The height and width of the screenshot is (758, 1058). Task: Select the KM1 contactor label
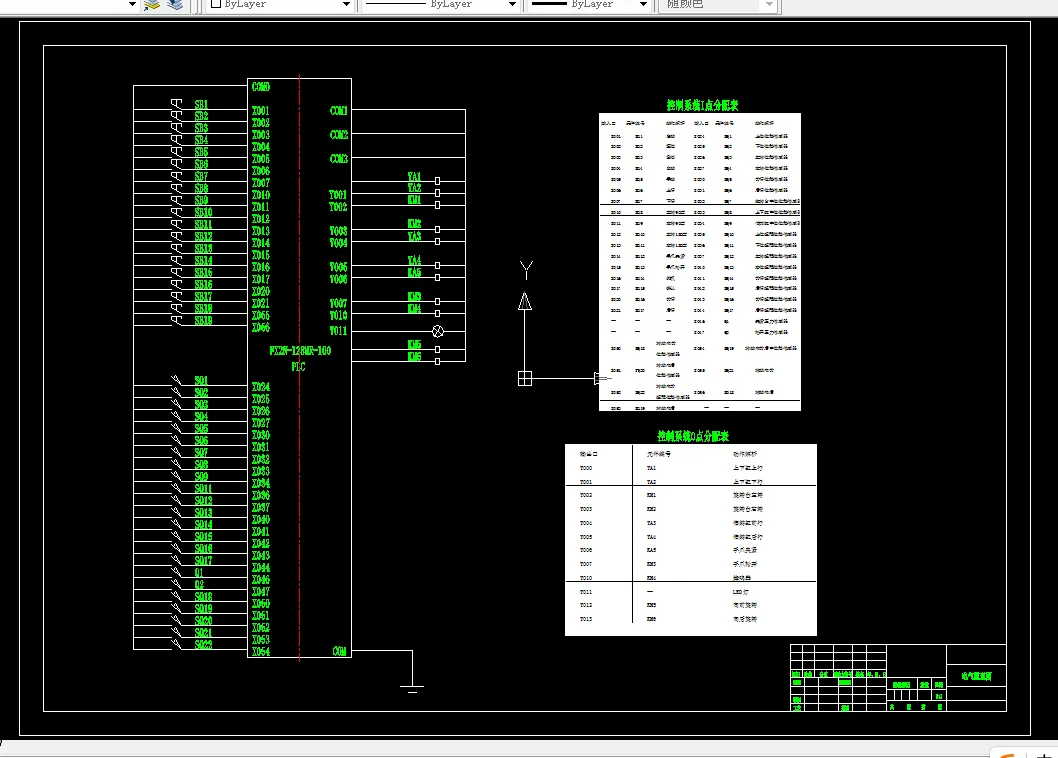tap(414, 200)
